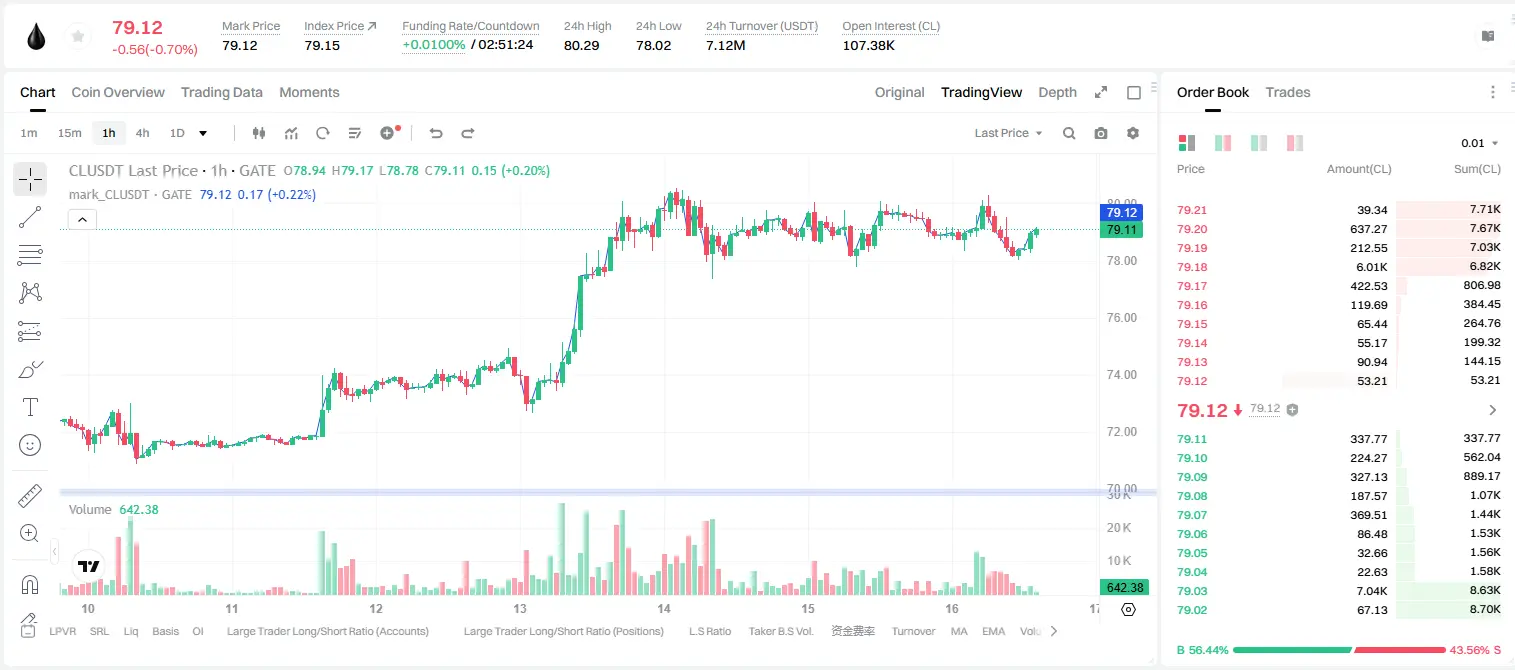Select the trend line drawing tool
Viewport: 1515px width, 670px height.
(x=30, y=217)
